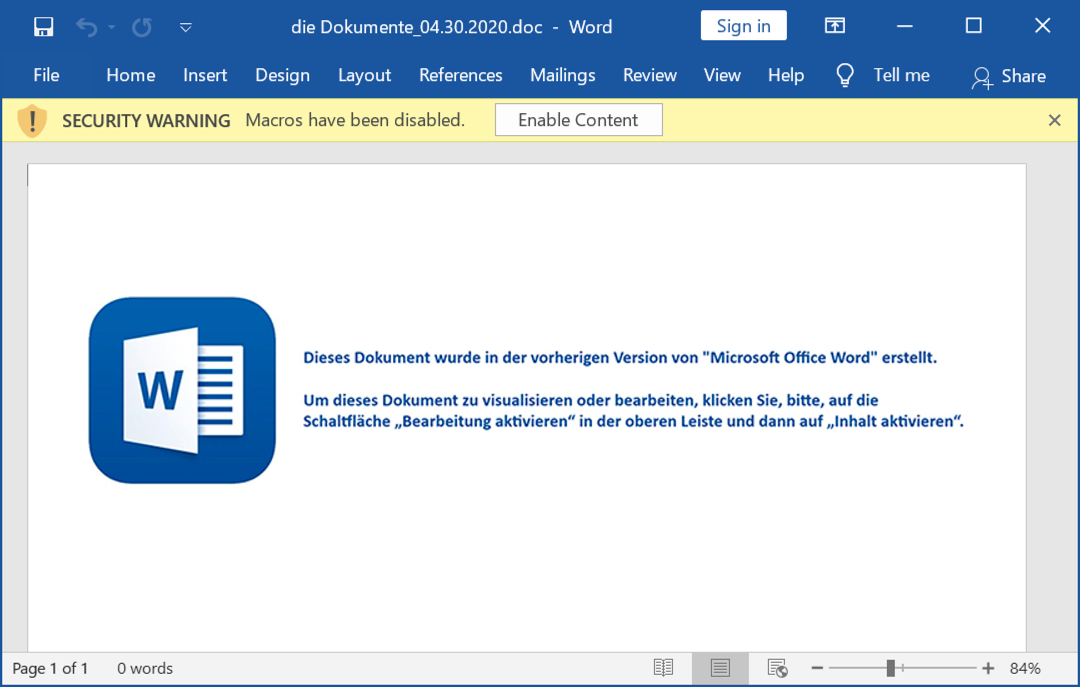Maximize the Word window
This screenshot has height=687, width=1080.
(974, 25)
